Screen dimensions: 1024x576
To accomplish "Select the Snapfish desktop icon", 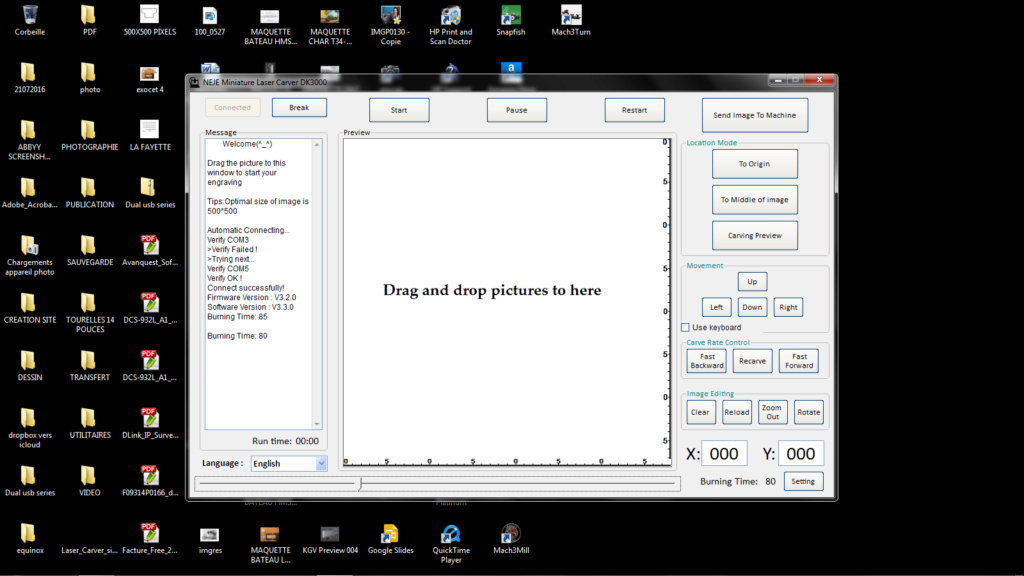I will click(511, 20).
